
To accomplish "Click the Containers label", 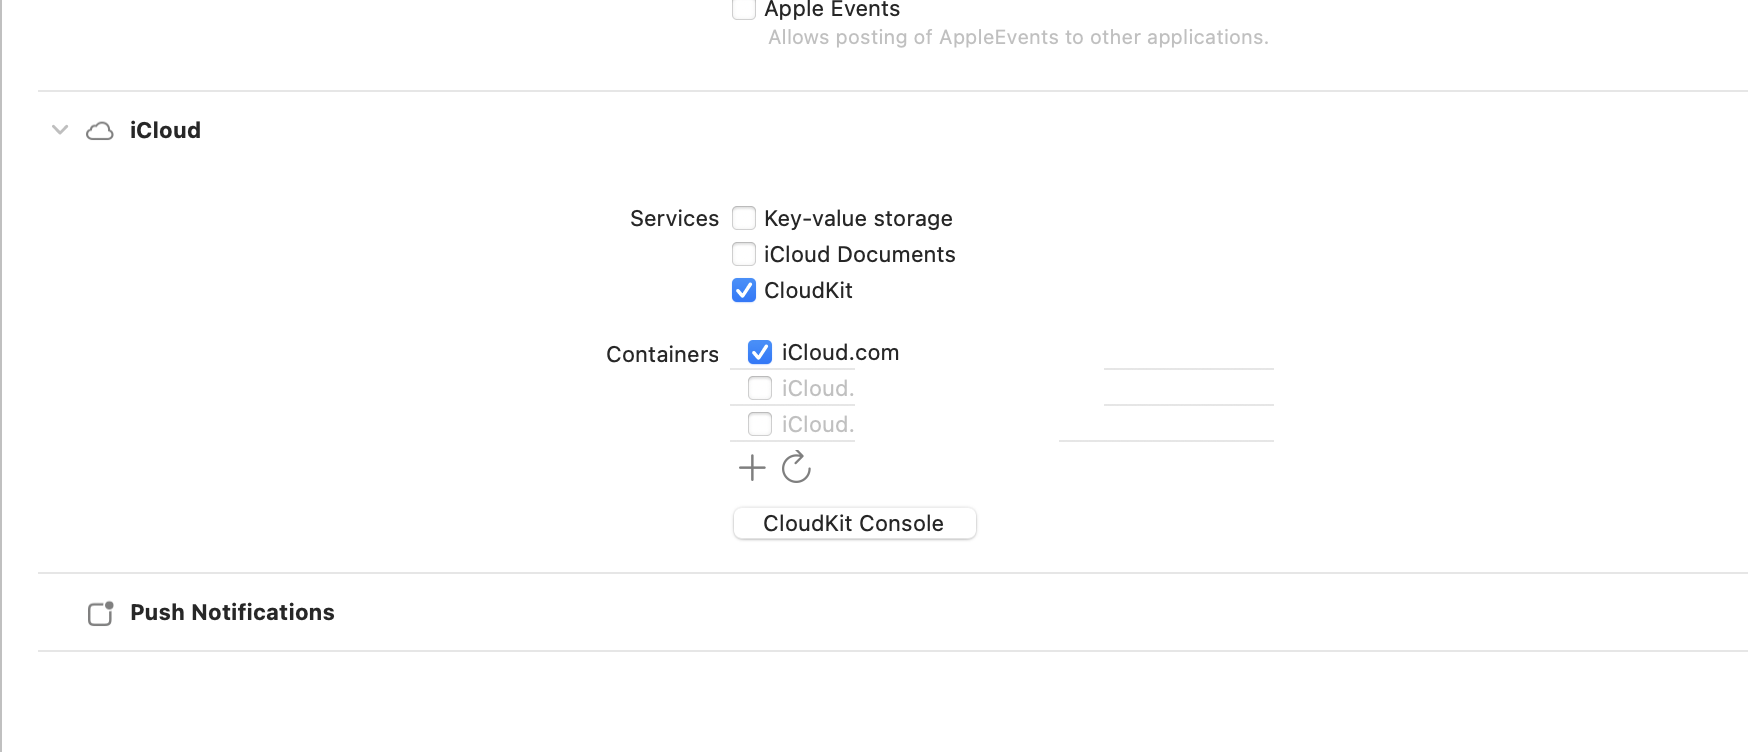I will coord(662,354).
